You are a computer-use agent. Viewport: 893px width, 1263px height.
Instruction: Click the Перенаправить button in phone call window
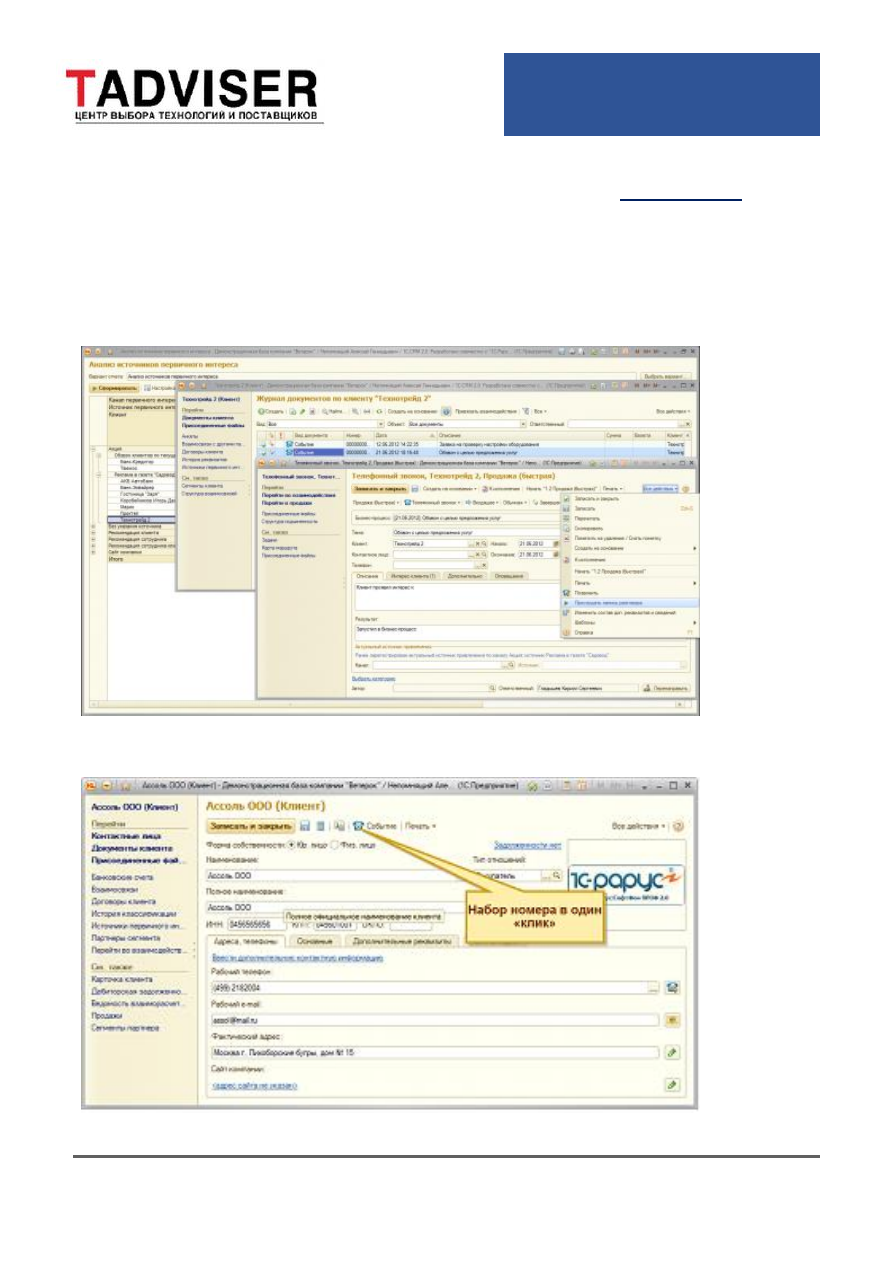[666, 689]
